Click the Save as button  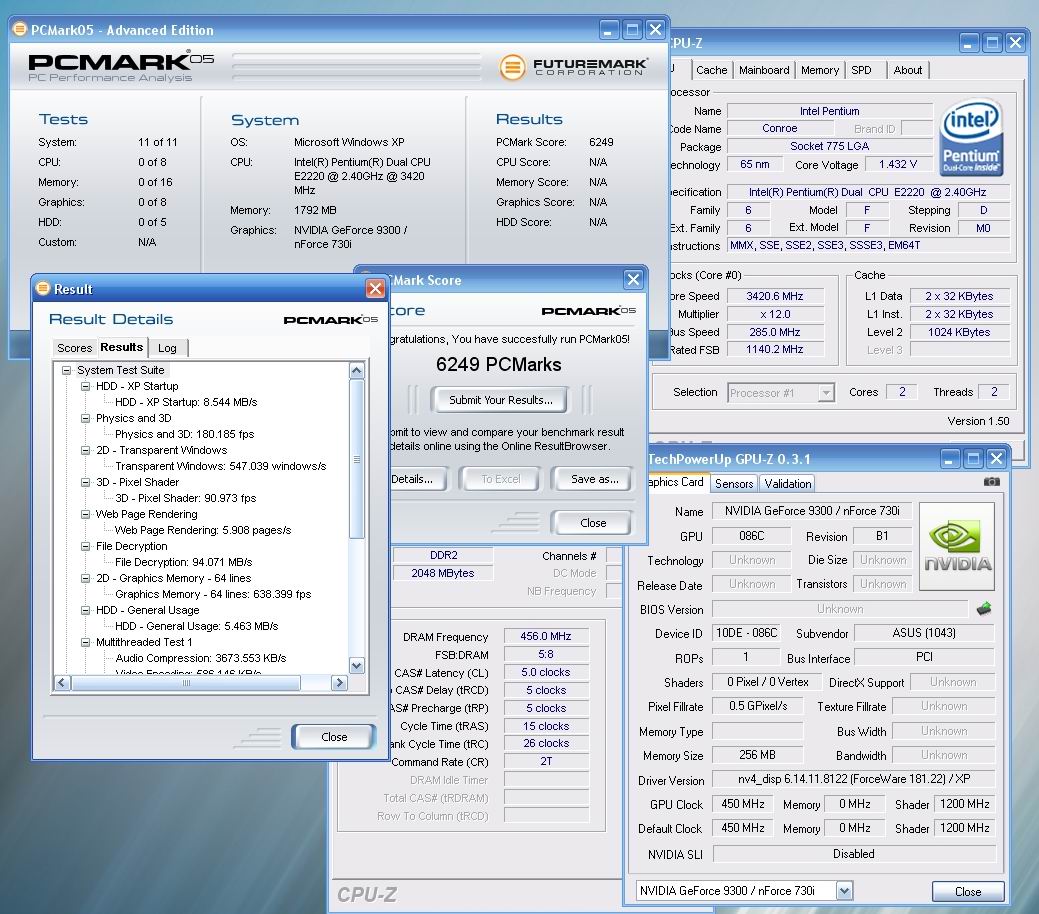[594, 479]
